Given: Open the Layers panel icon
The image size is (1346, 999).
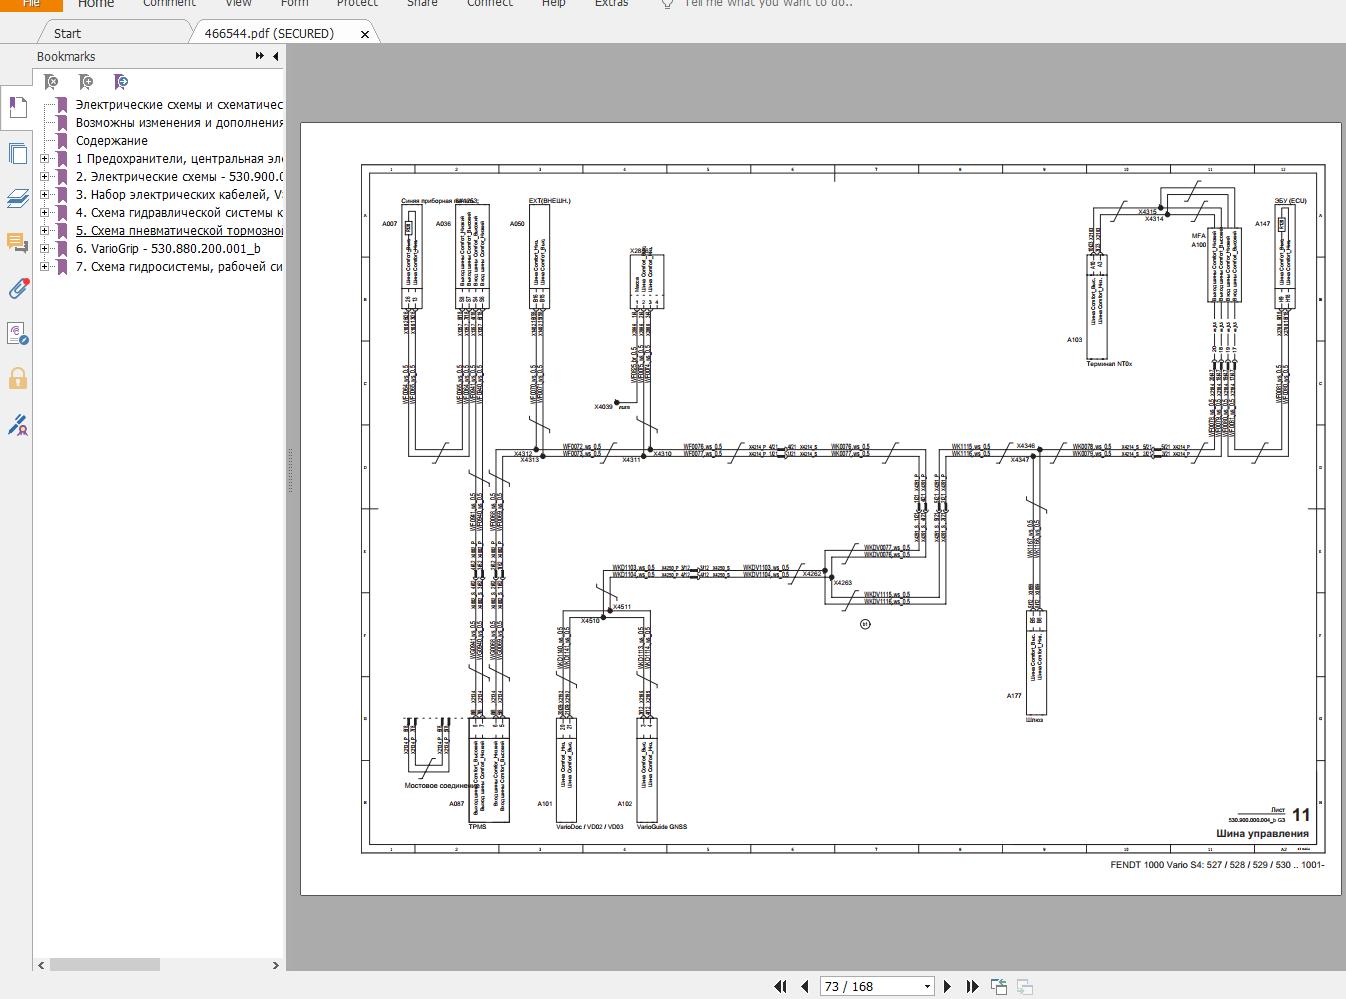Looking at the screenshot, I should click(x=16, y=198).
